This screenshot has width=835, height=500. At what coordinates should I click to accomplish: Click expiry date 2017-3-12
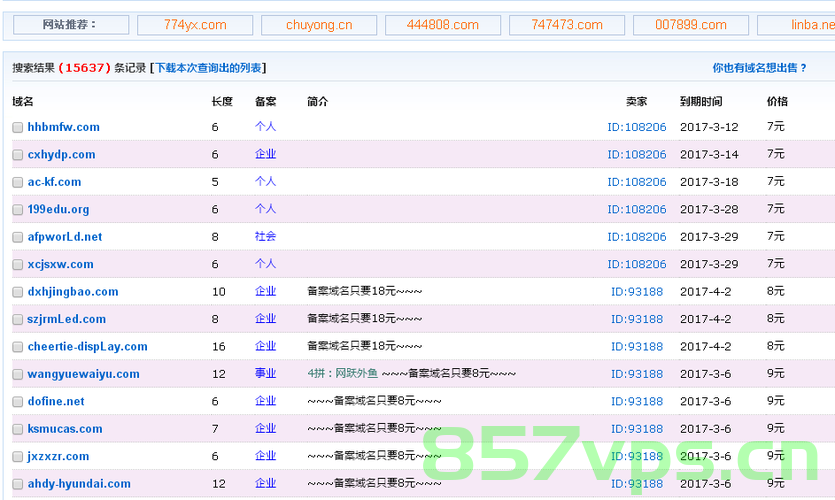coord(709,127)
